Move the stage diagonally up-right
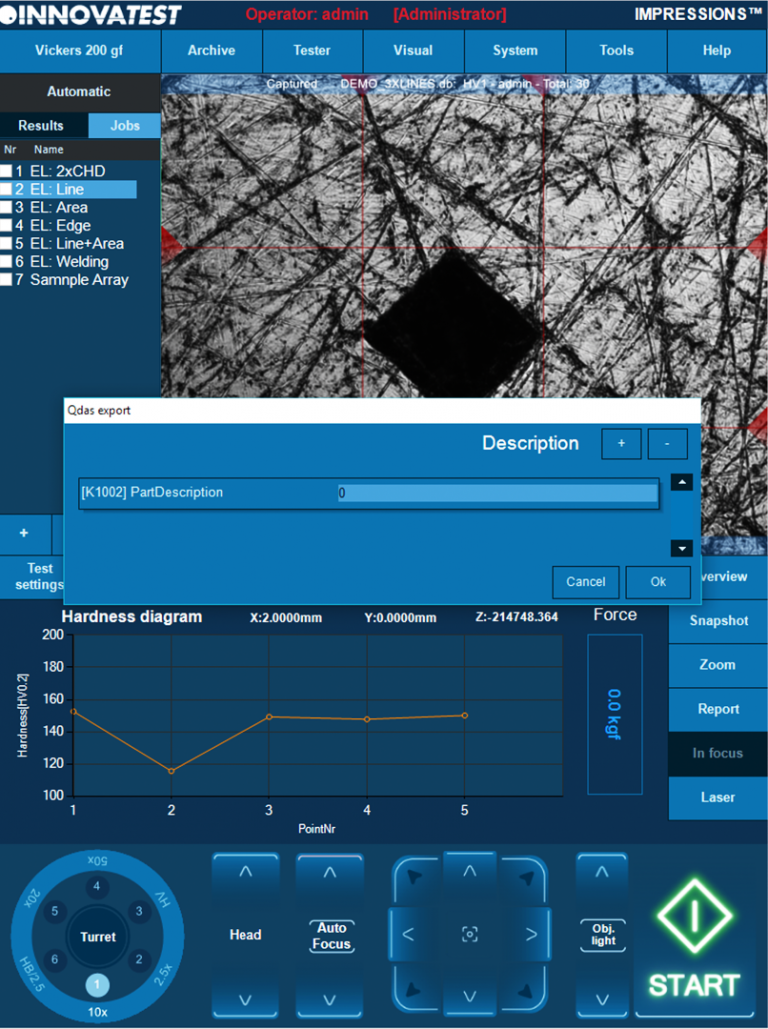Screen dimensions: 768x1029 coord(526,878)
